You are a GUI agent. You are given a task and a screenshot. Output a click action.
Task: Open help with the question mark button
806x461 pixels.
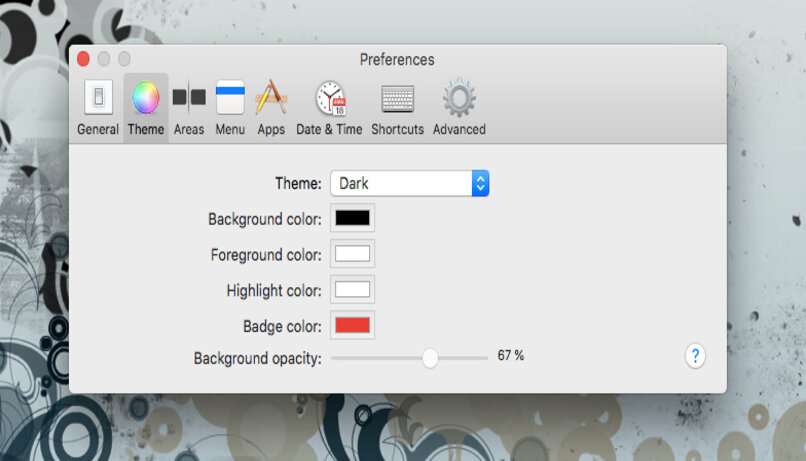coord(695,356)
